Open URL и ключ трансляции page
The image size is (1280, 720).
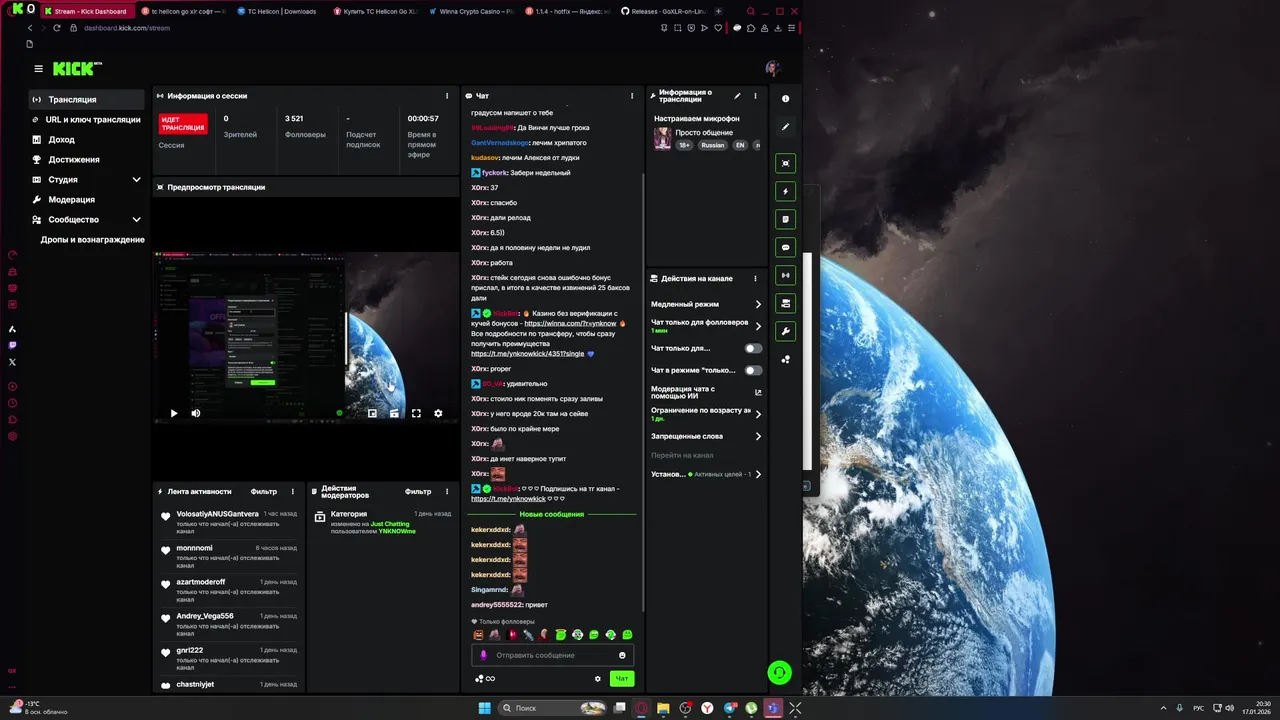point(87,119)
